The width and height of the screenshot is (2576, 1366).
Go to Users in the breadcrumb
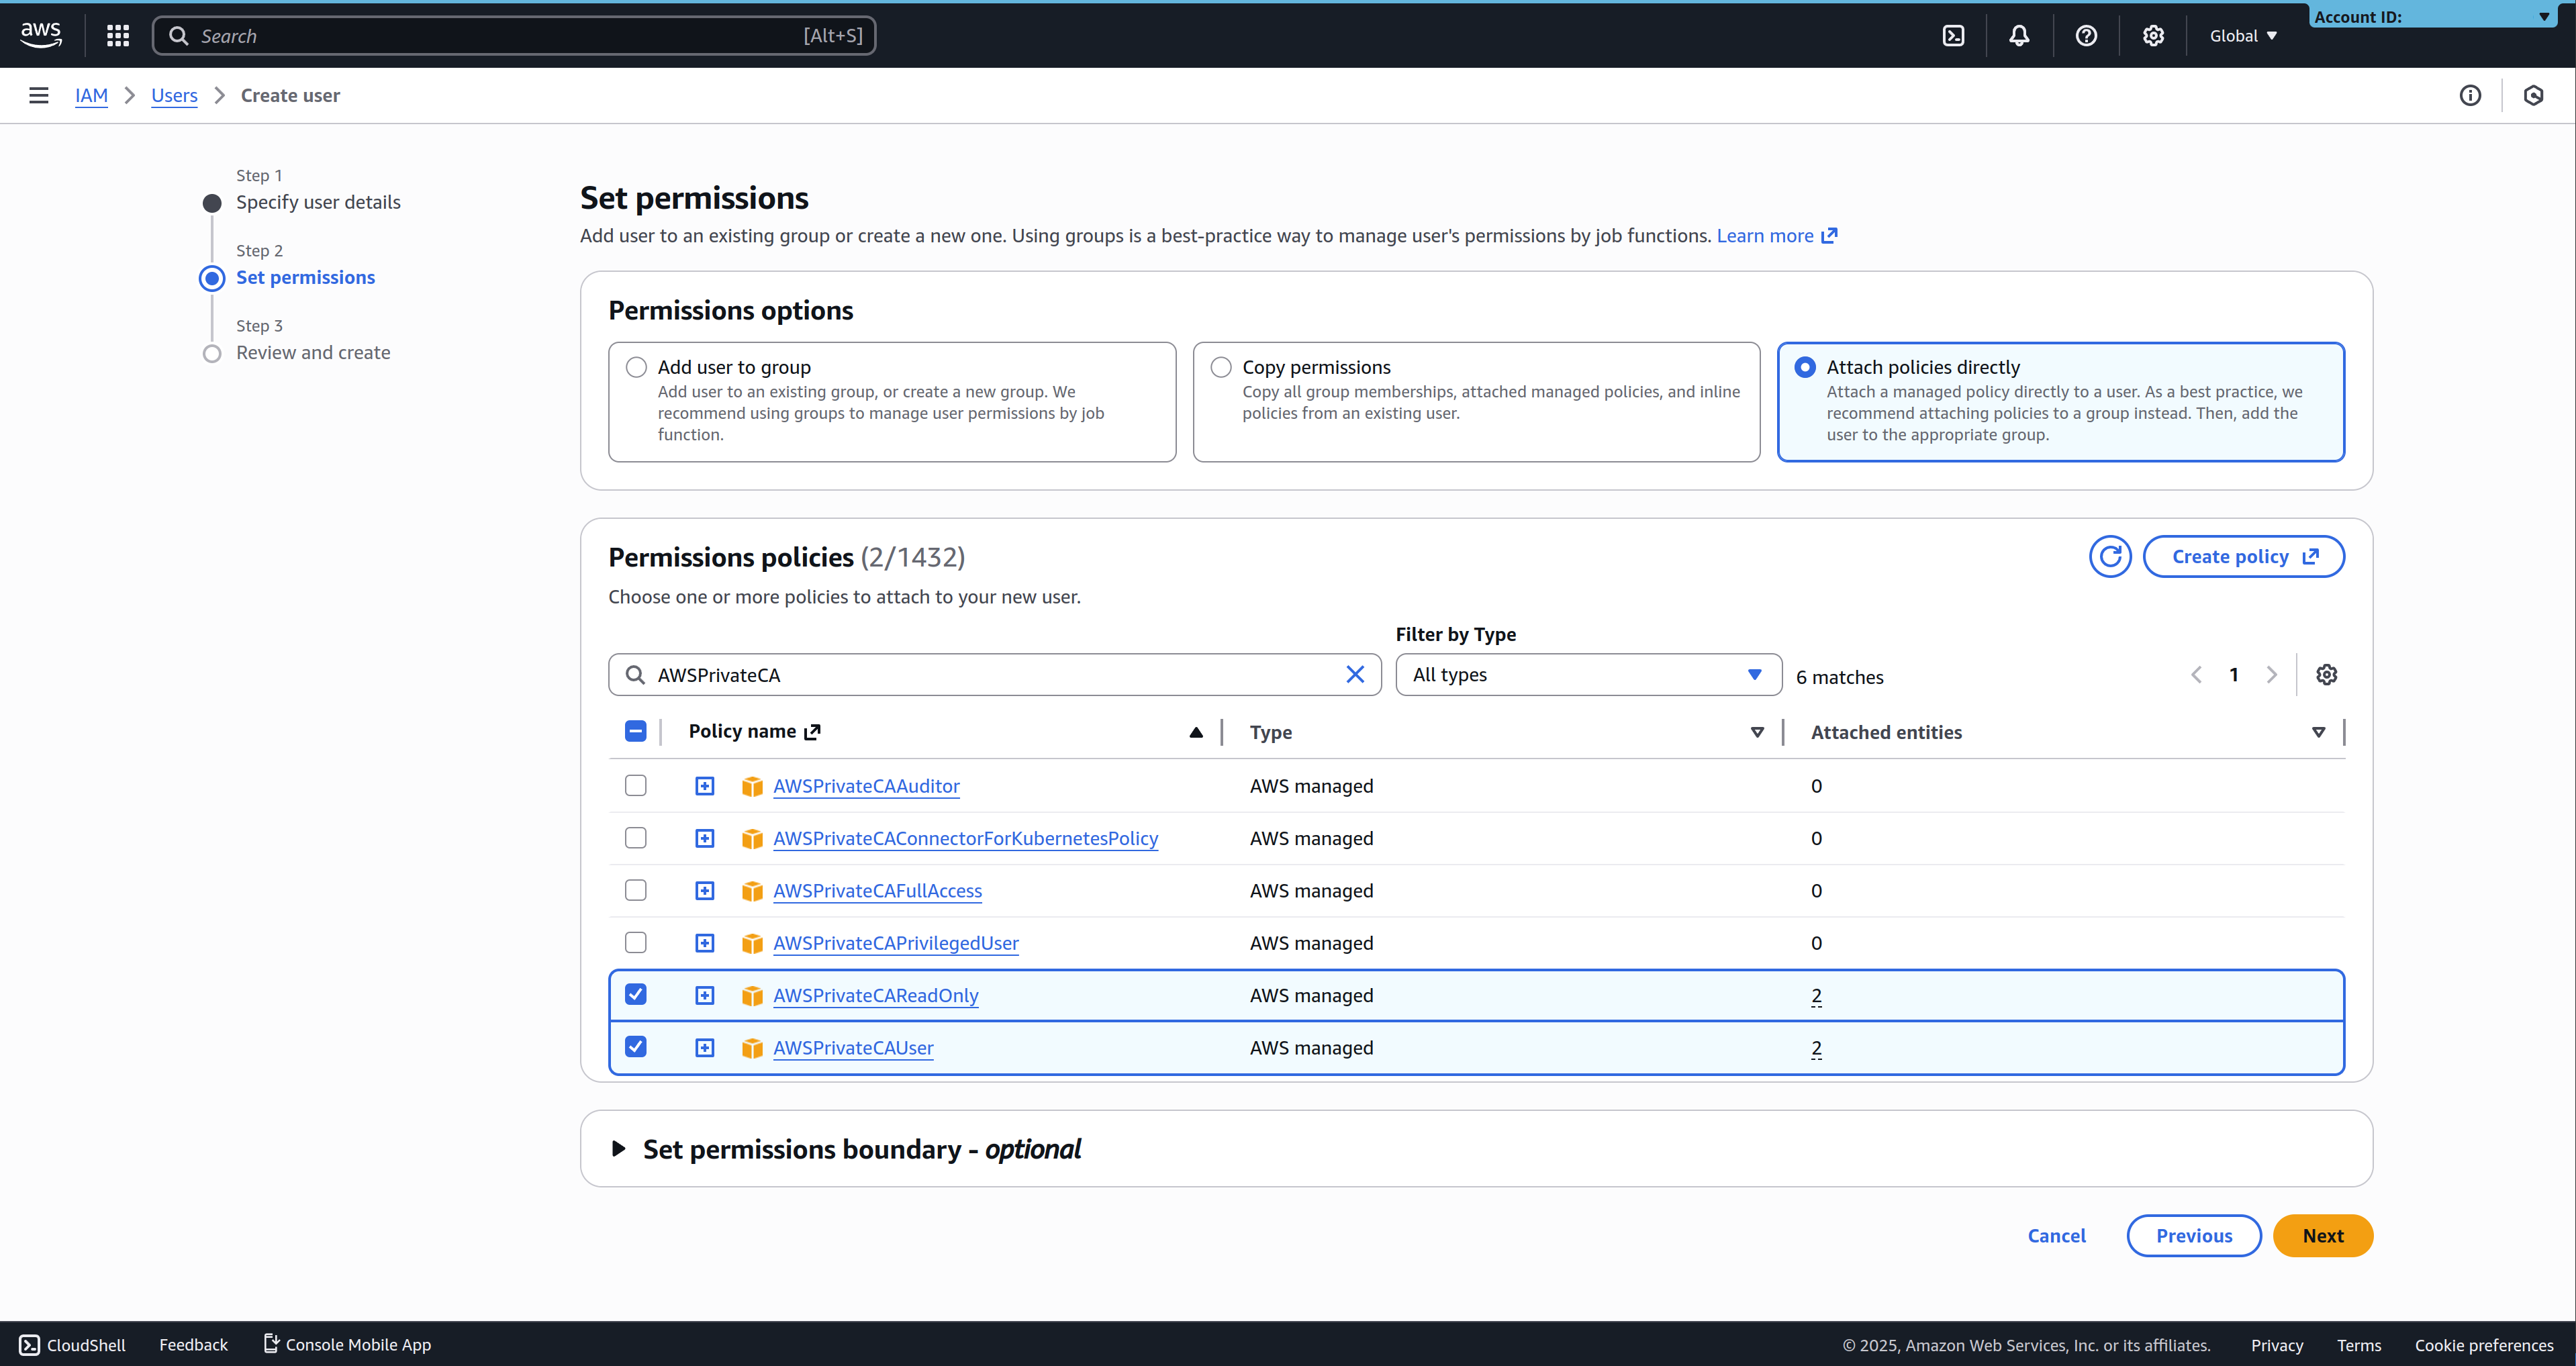coord(174,95)
